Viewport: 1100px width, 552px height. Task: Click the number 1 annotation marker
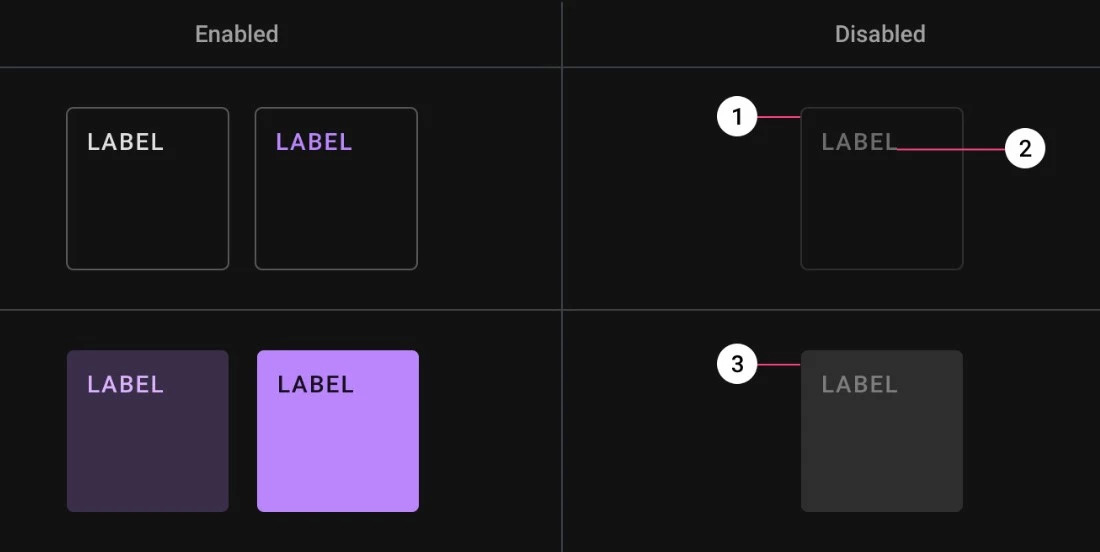[x=737, y=118]
